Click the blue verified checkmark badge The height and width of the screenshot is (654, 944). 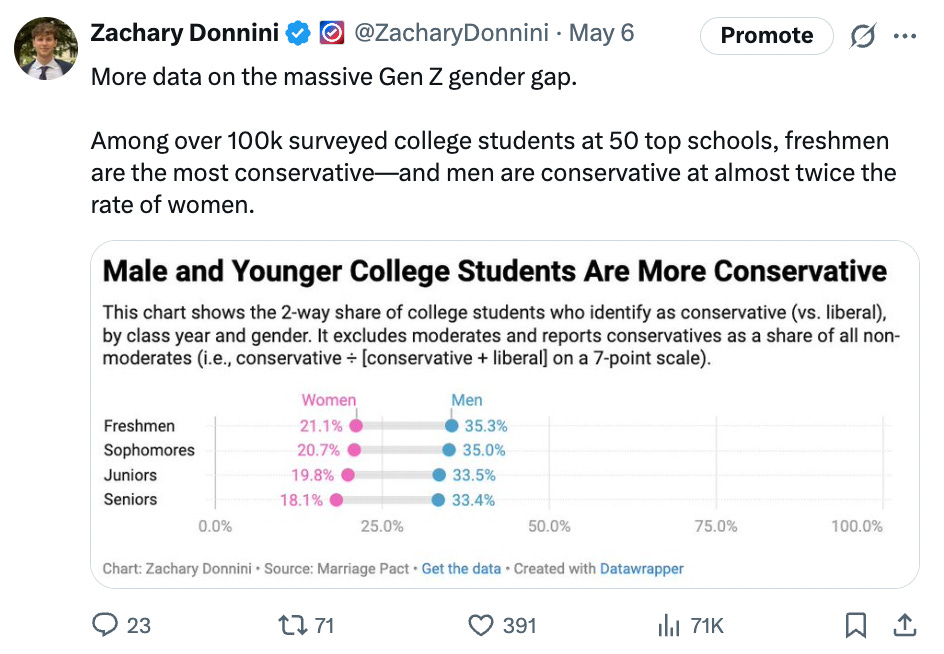coord(298,33)
